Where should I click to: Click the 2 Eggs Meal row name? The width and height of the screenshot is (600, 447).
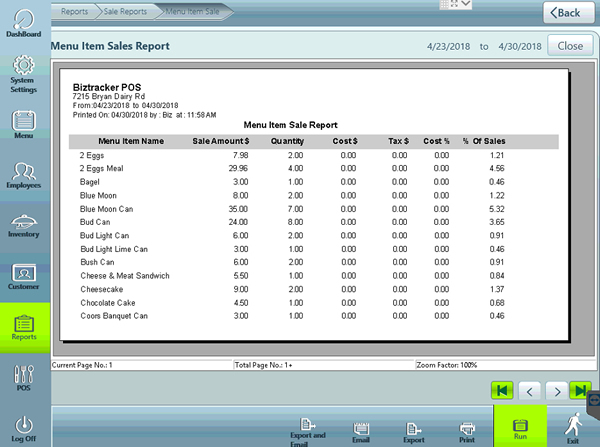pos(101,169)
